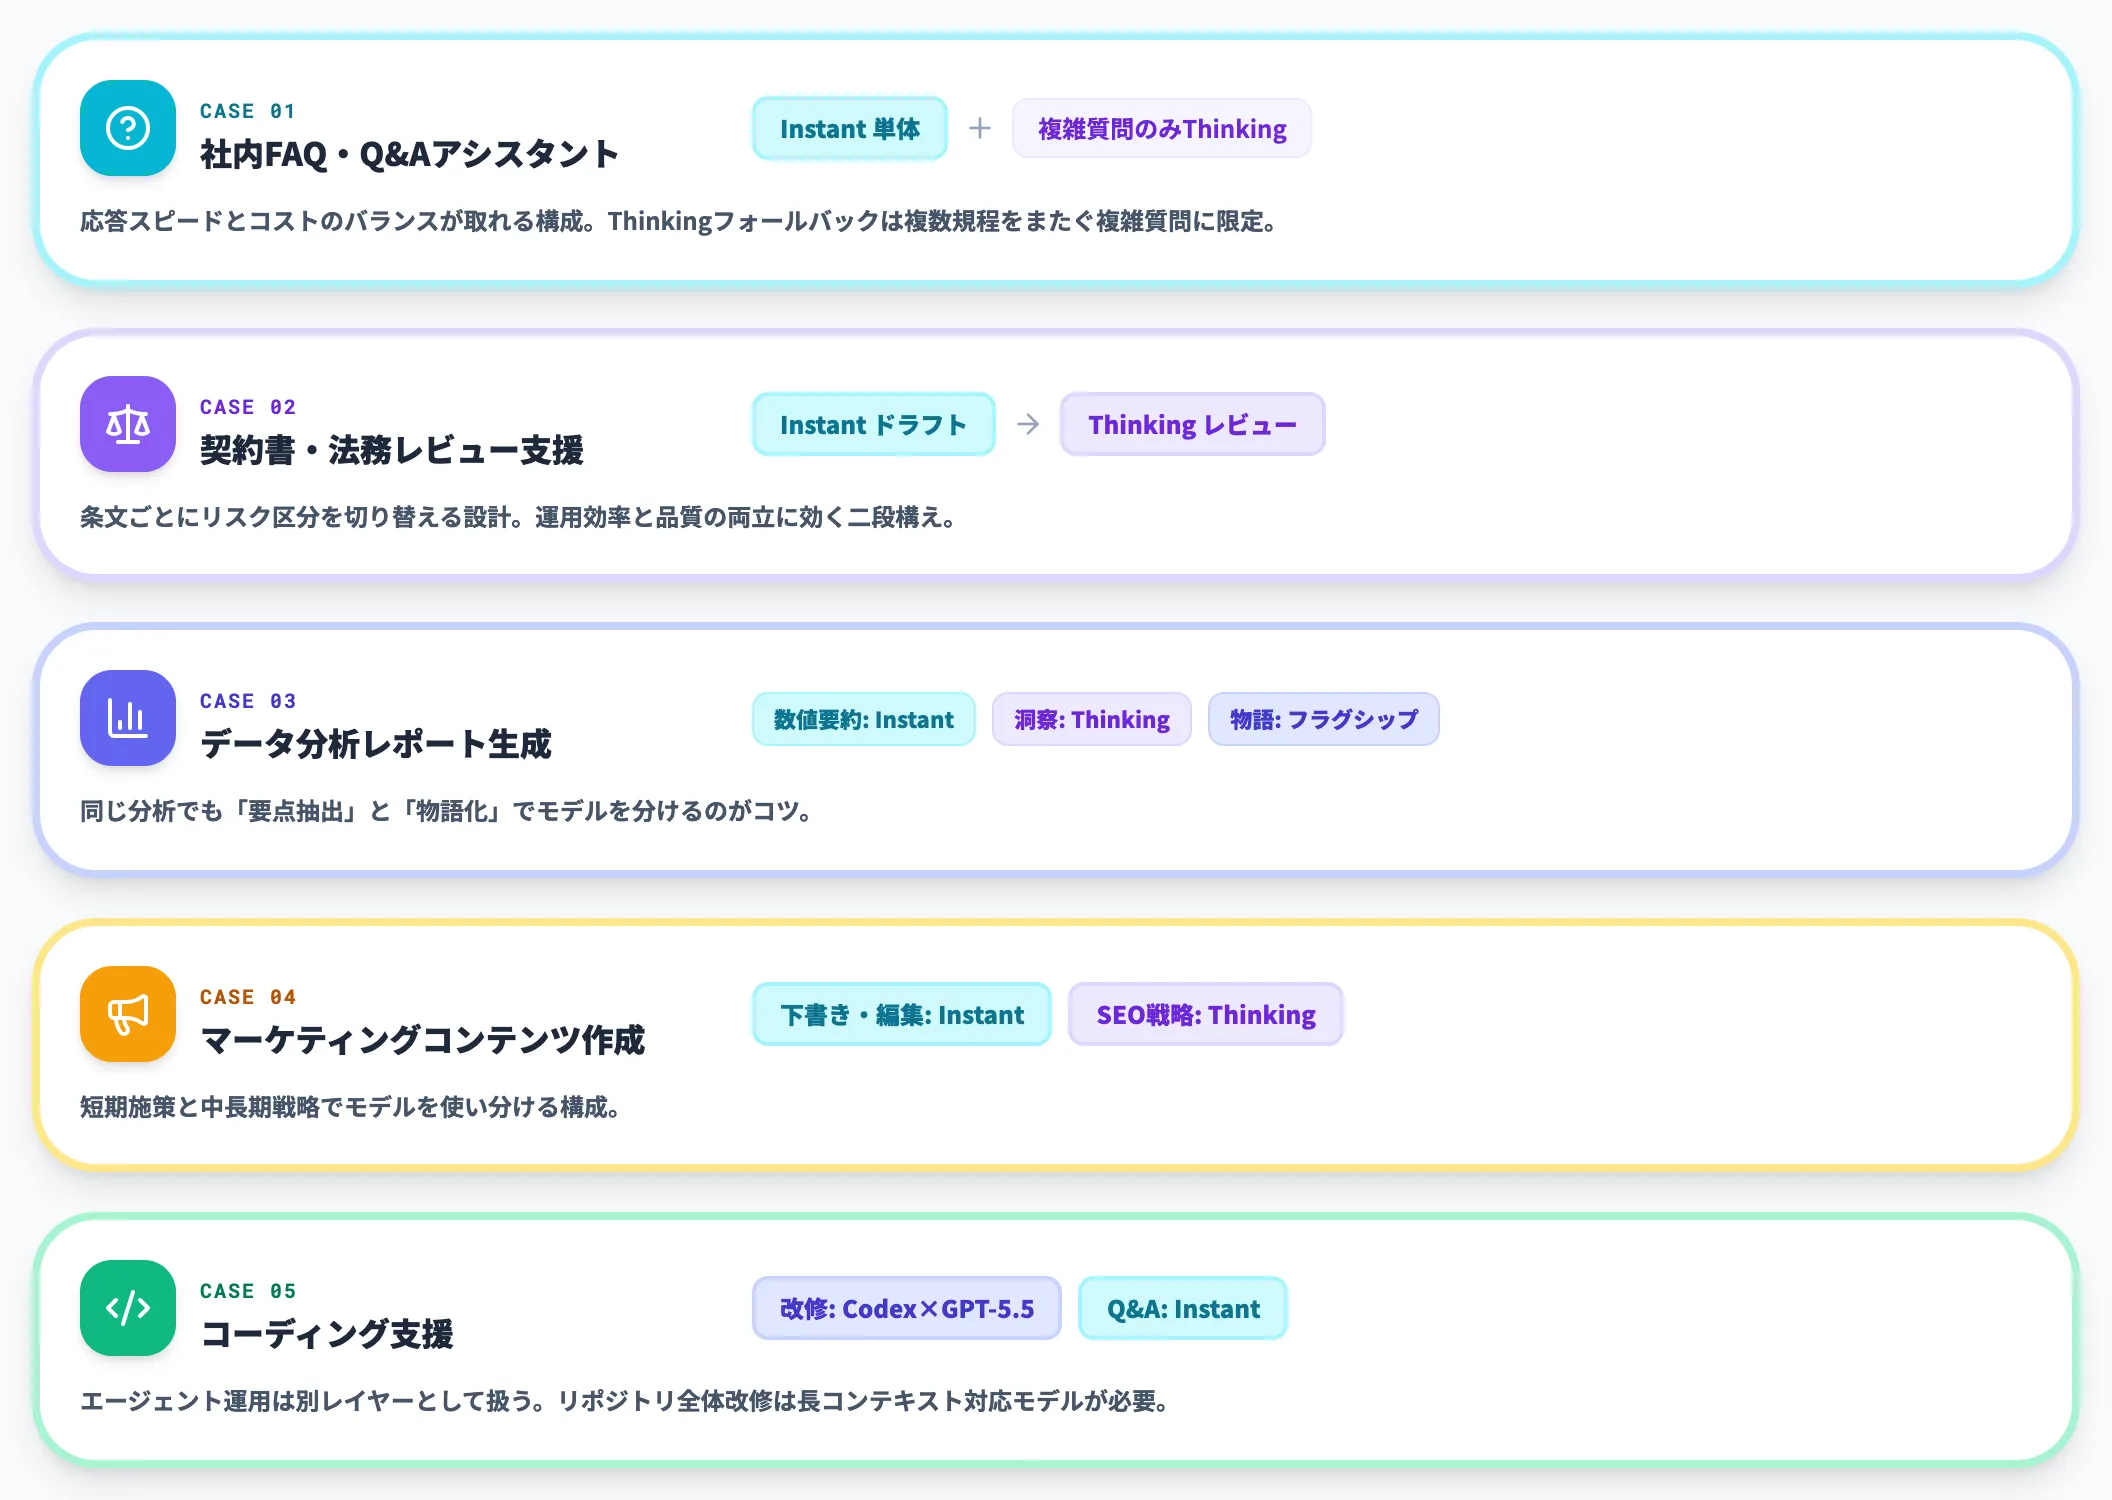Select the 'Q&A: Instant' tag

click(x=1183, y=1308)
